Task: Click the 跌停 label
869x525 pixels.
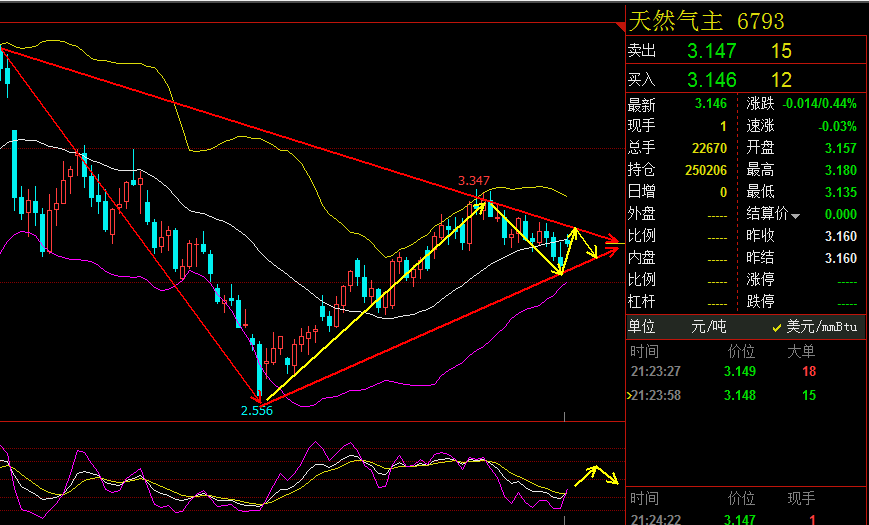Action: (760, 302)
